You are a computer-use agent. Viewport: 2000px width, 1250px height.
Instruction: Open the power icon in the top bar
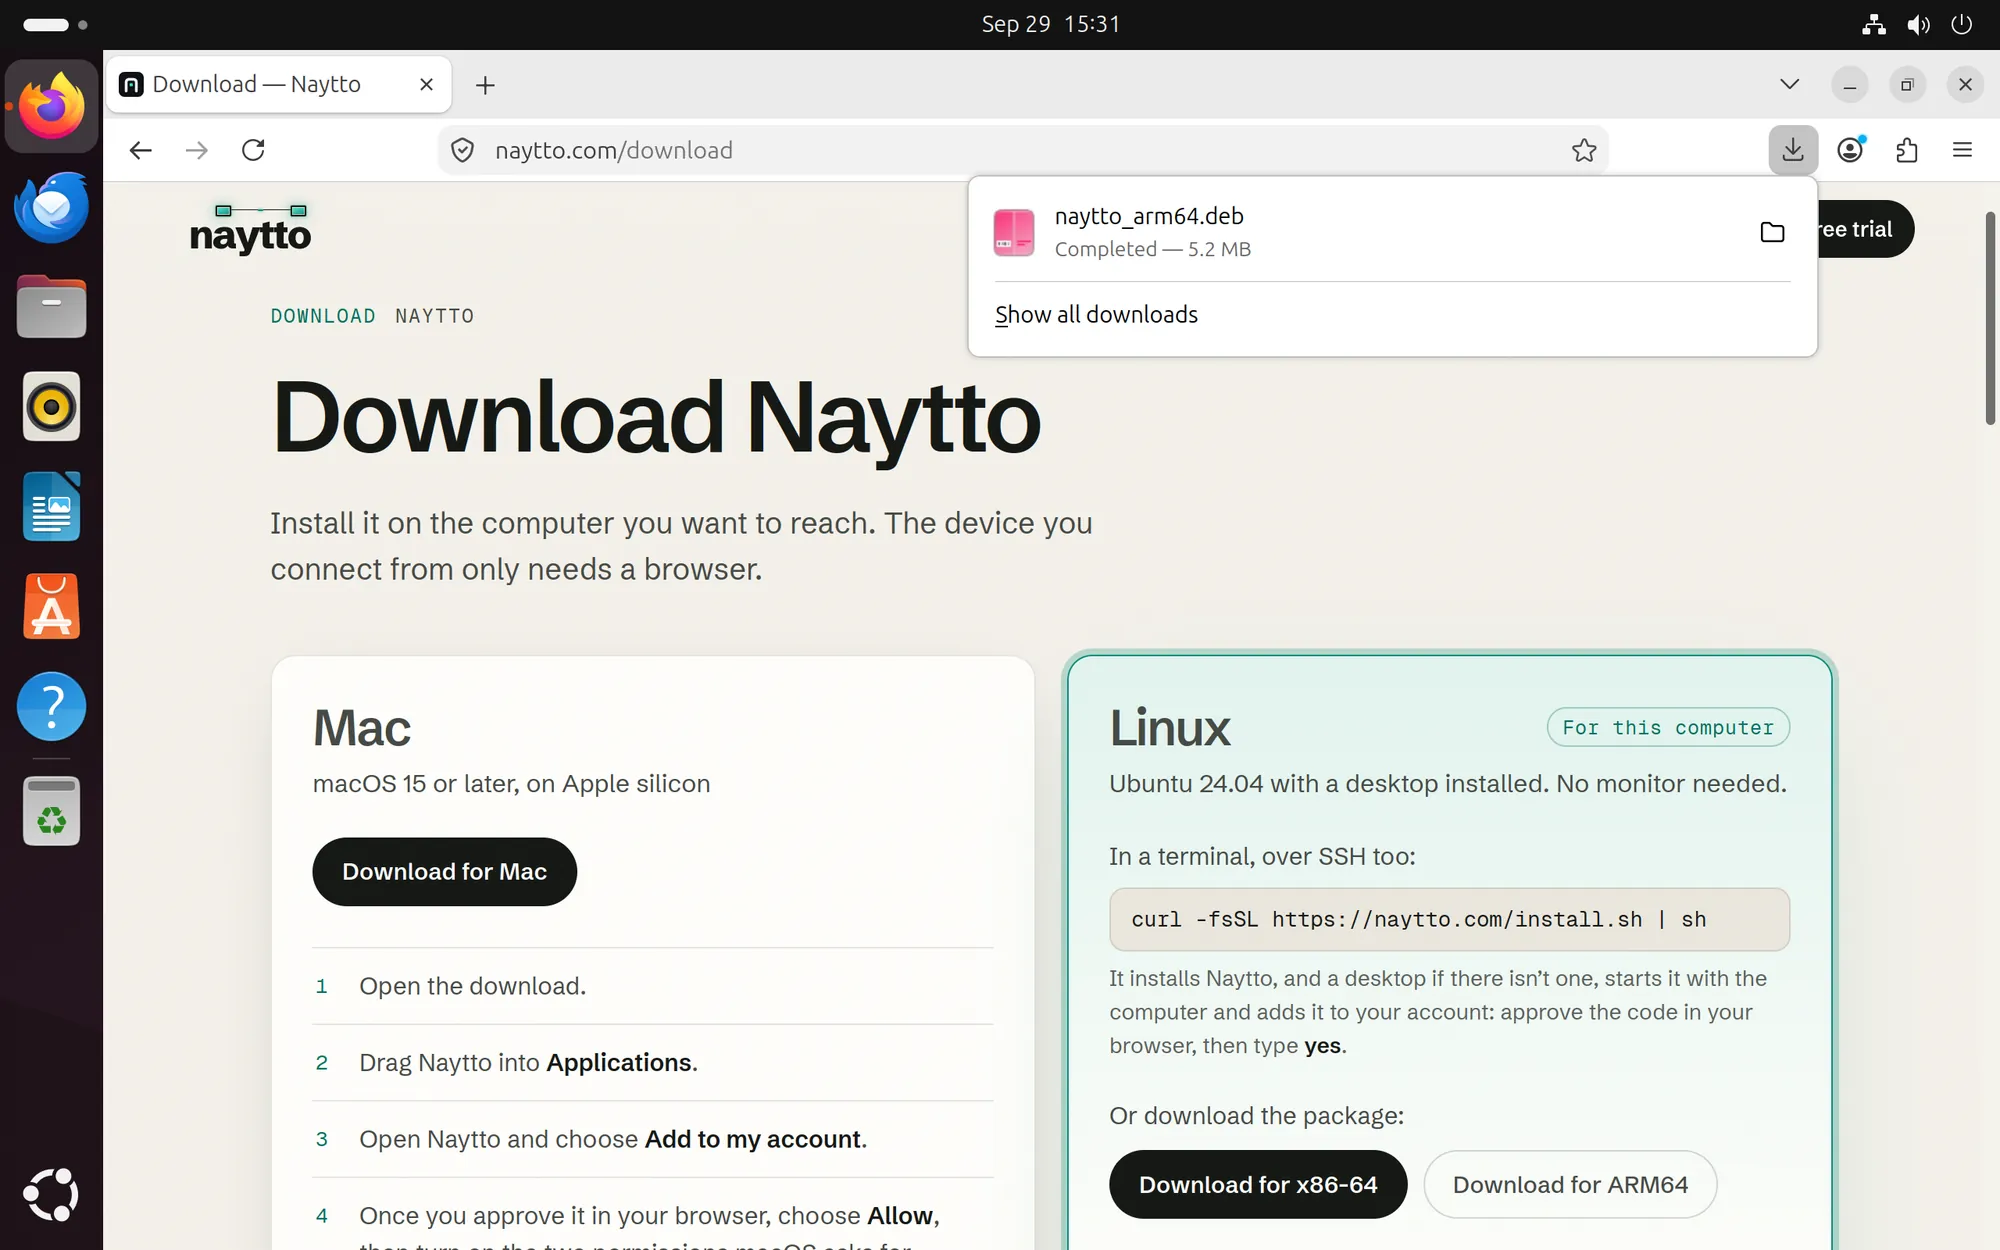[x=1962, y=24]
